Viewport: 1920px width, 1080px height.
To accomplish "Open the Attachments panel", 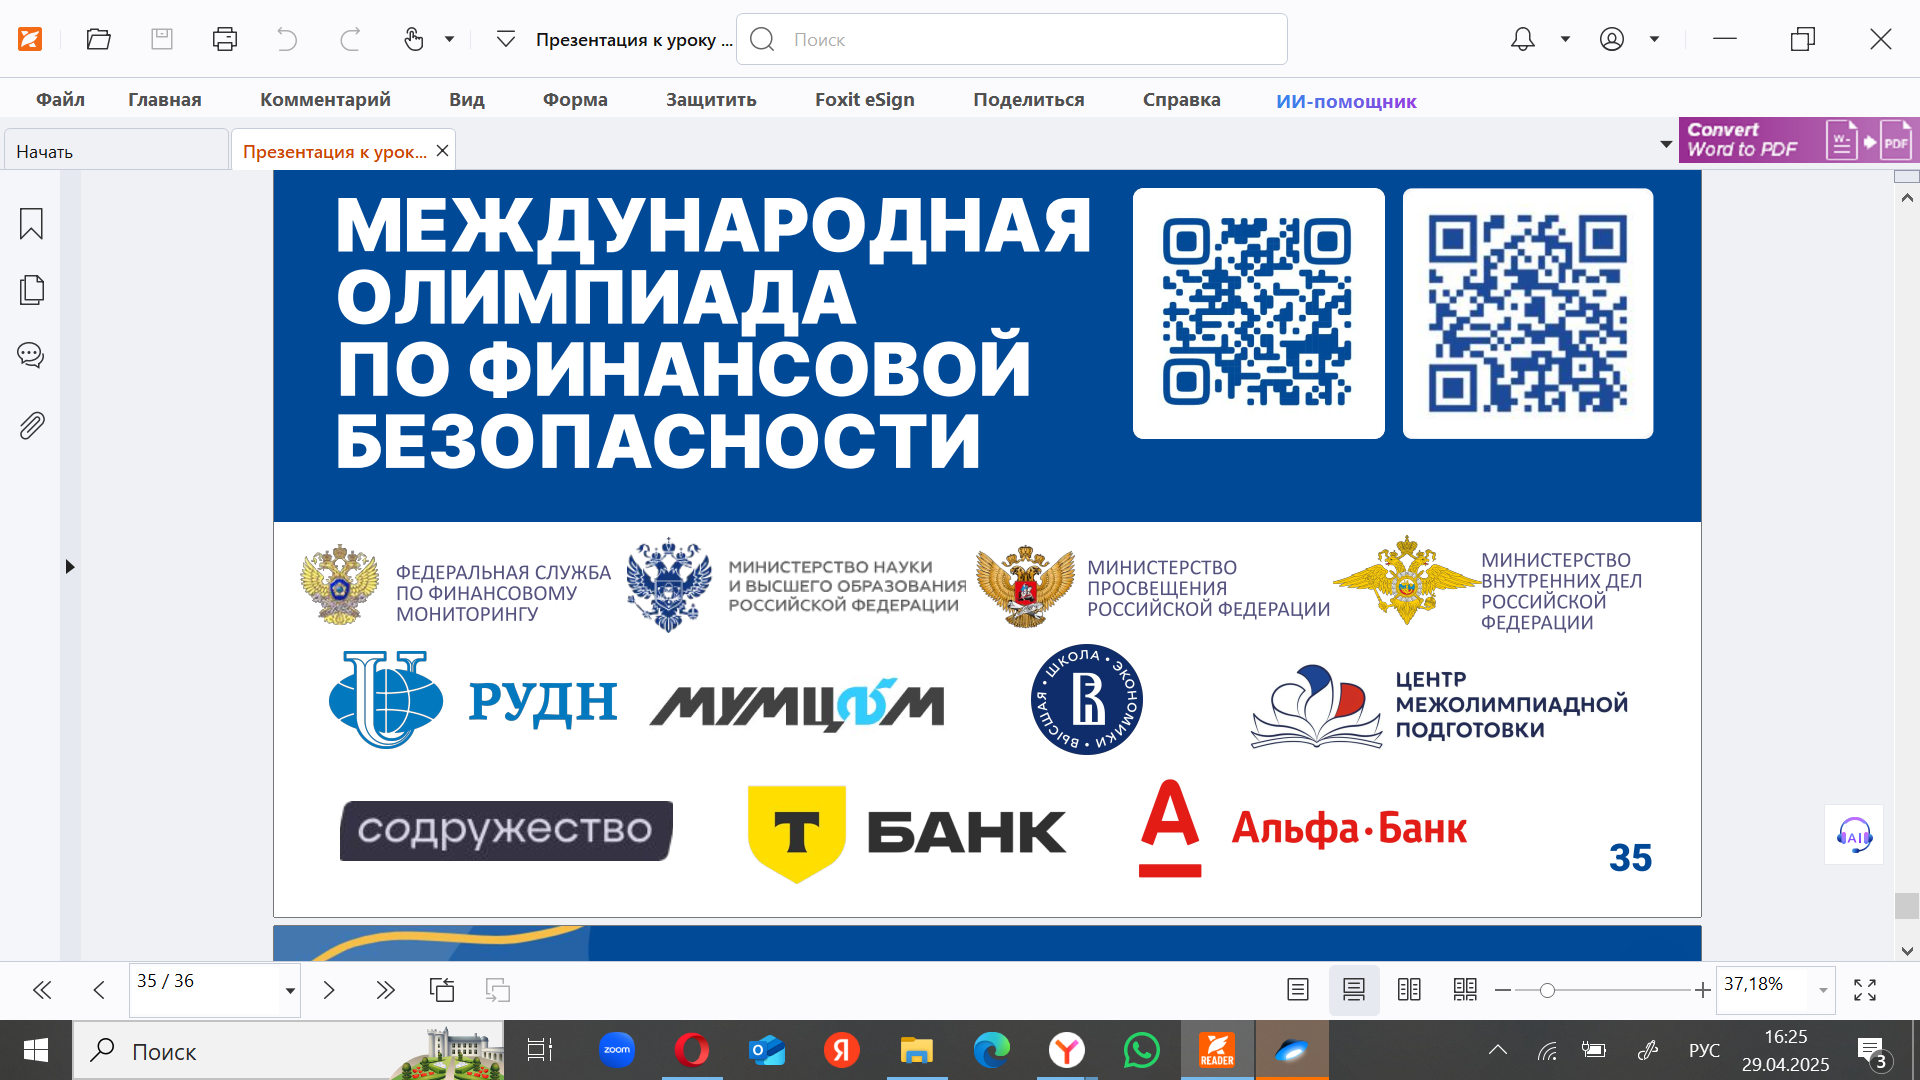I will coord(31,426).
